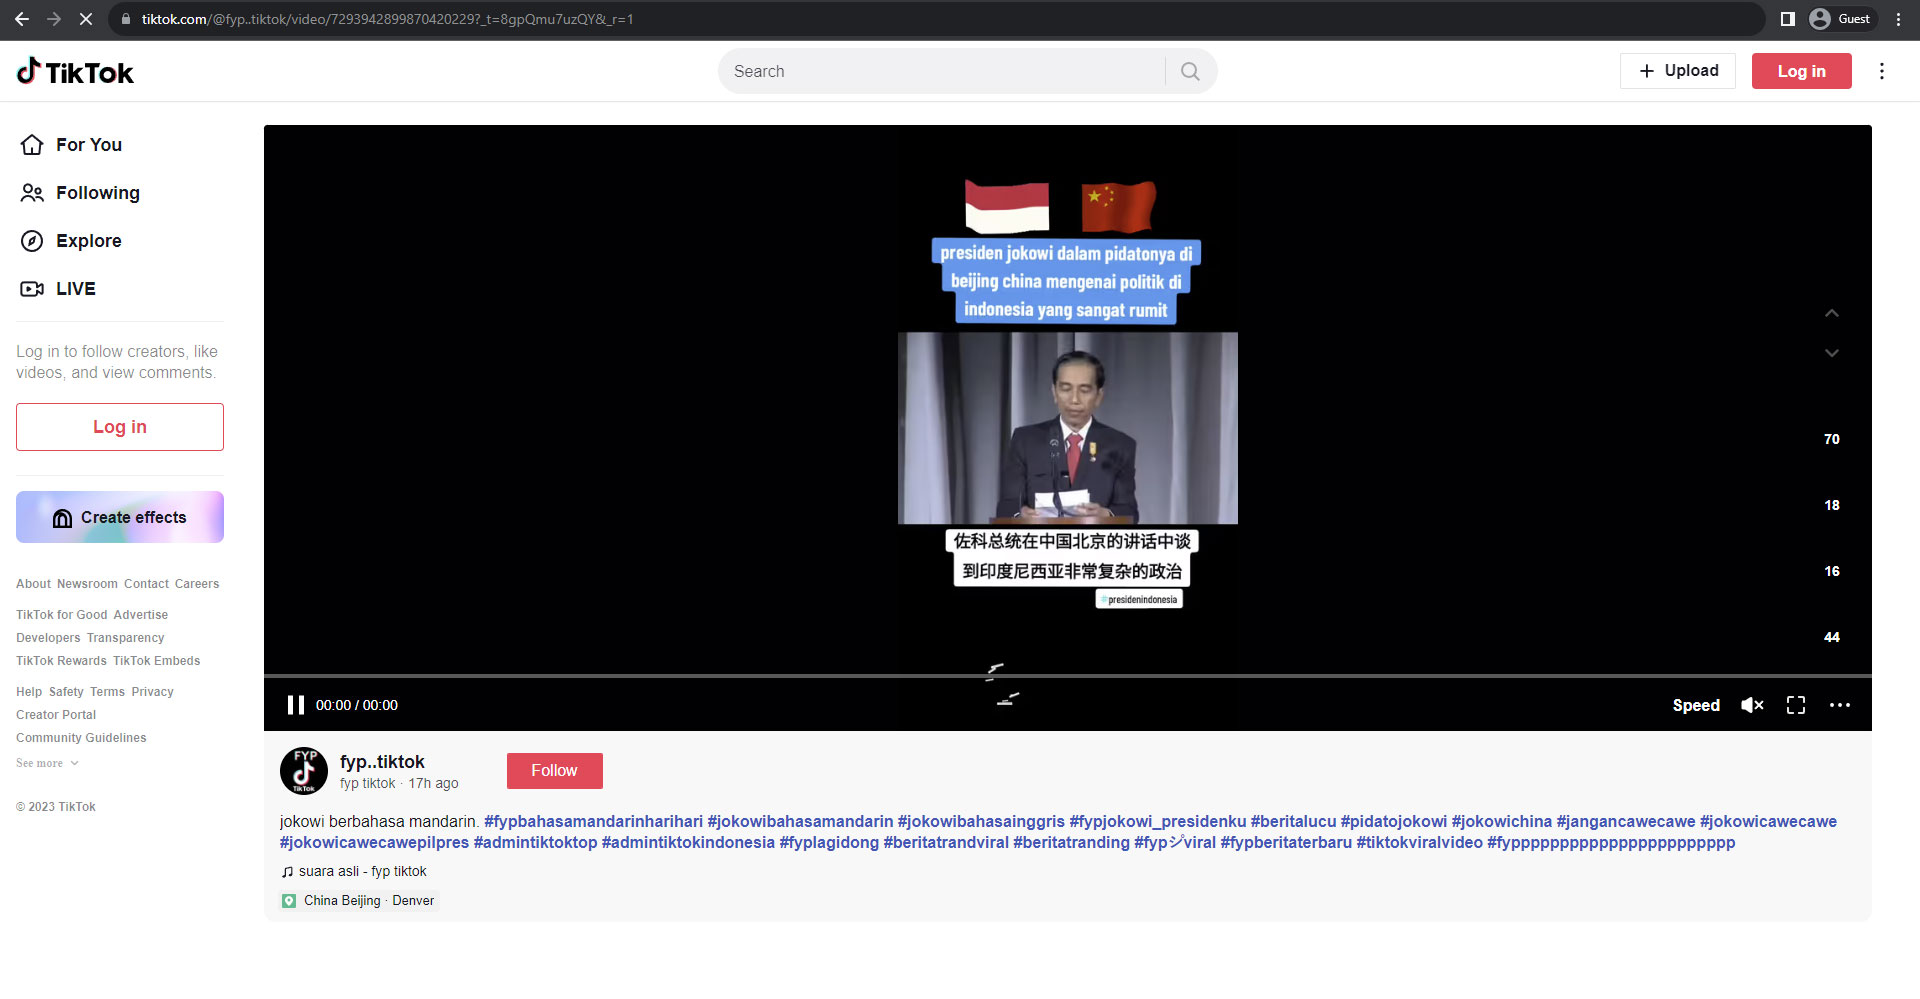Viewport: 1920px width, 999px height.
Task: Open the Transparency link
Action: coord(125,638)
